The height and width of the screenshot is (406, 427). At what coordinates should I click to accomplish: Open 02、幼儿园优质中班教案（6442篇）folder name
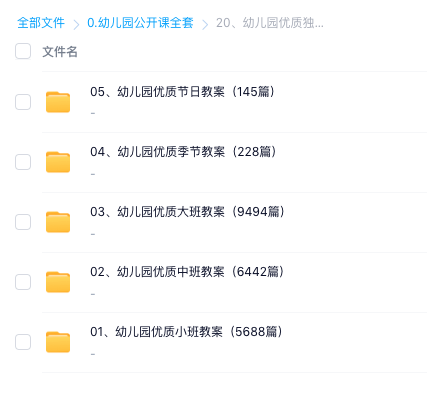(x=187, y=272)
